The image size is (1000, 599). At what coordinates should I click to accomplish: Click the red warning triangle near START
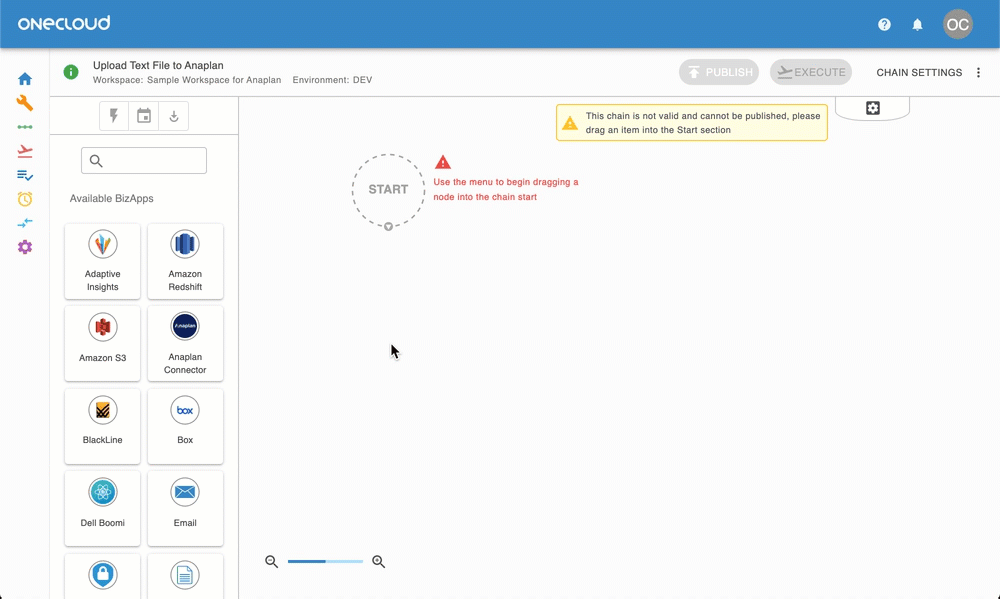(443, 162)
